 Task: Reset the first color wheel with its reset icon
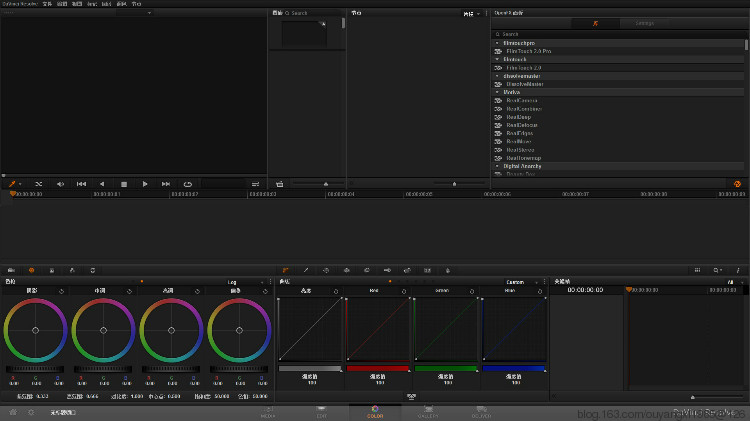(x=61, y=291)
